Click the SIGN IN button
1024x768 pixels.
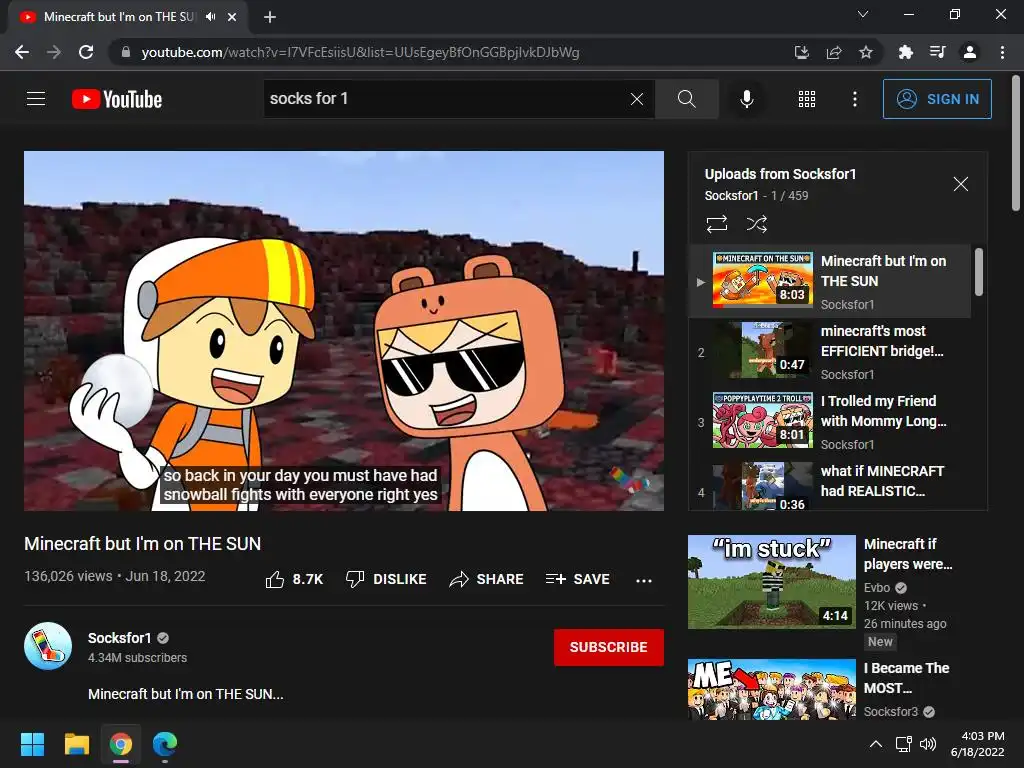tap(937, 99)
